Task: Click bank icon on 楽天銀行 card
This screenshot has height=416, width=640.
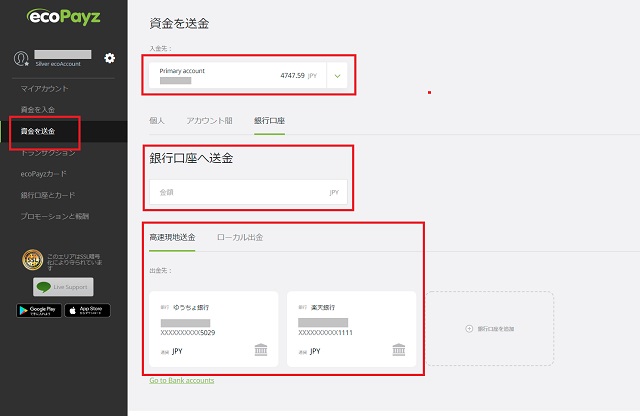Action: coord(398,351)
